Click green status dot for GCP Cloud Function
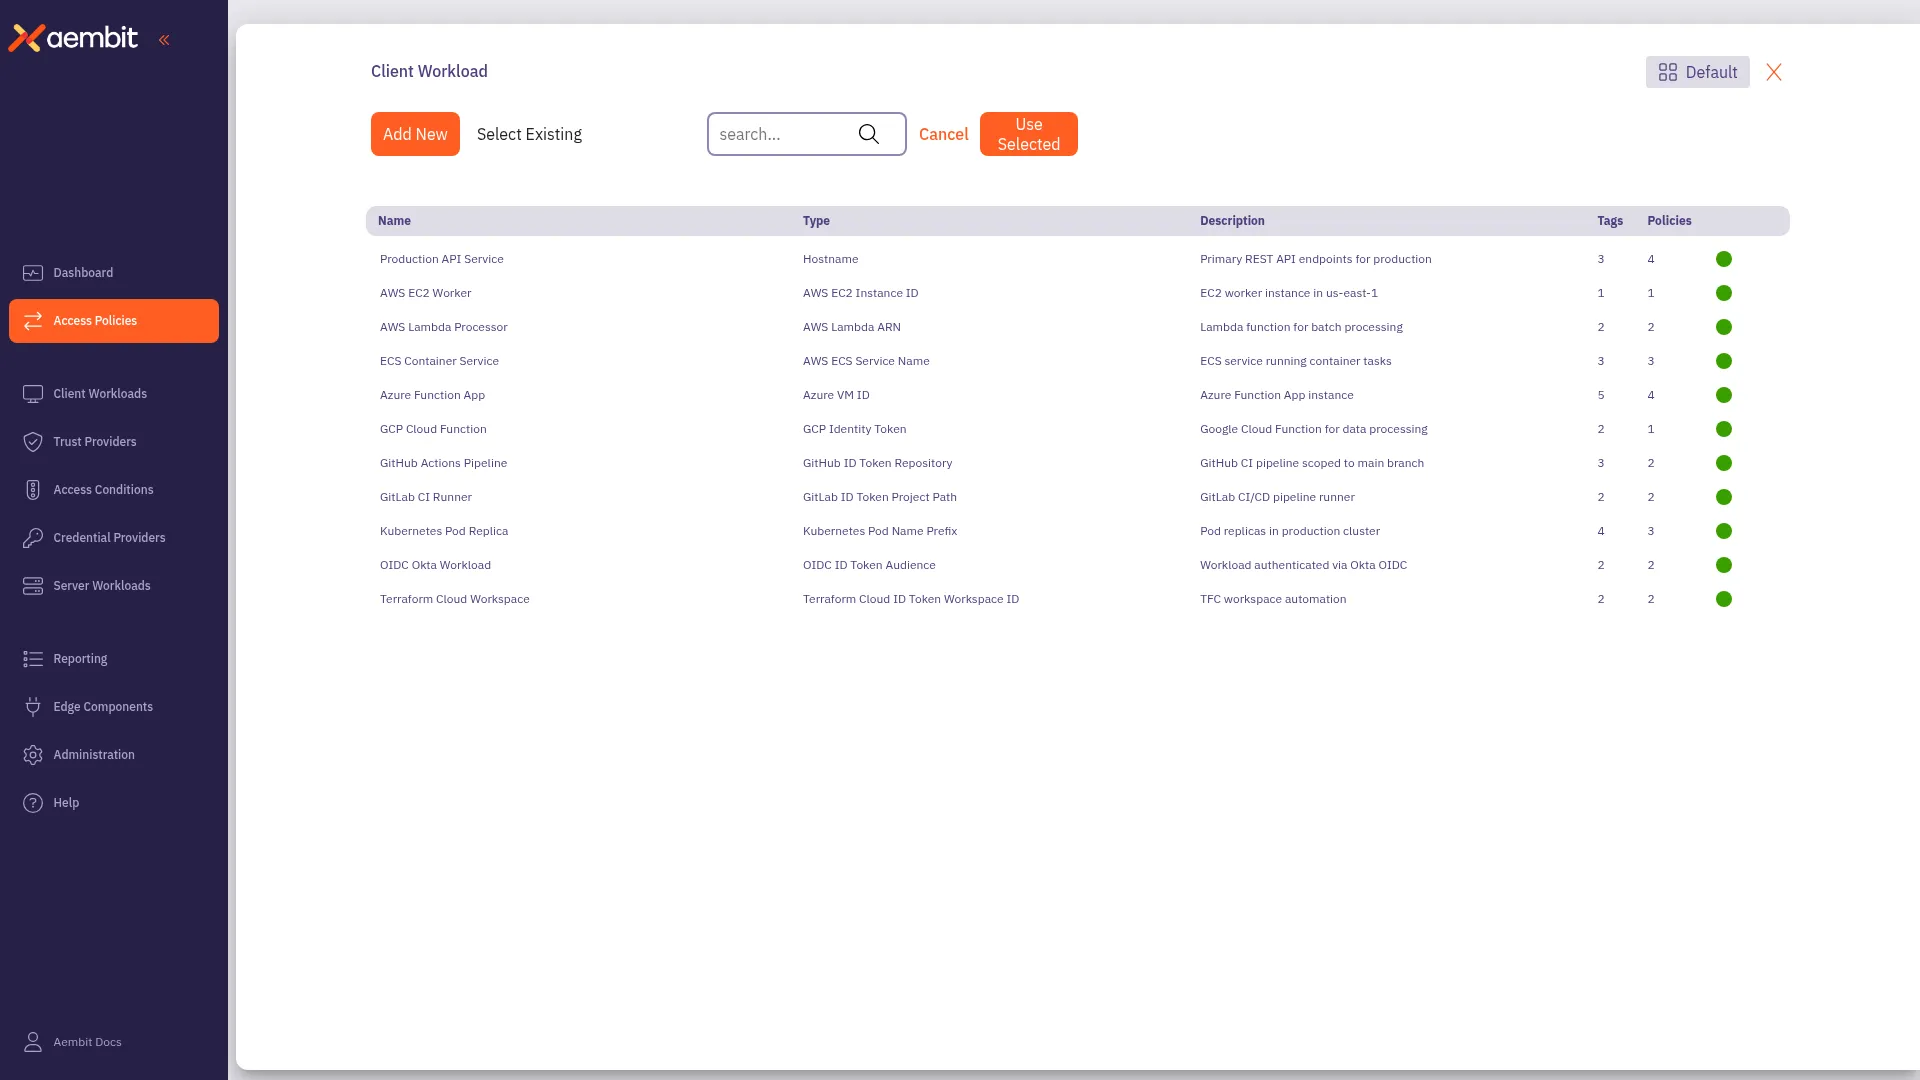Screen dimensions: 1920x1080 [x=1724, y=429]
